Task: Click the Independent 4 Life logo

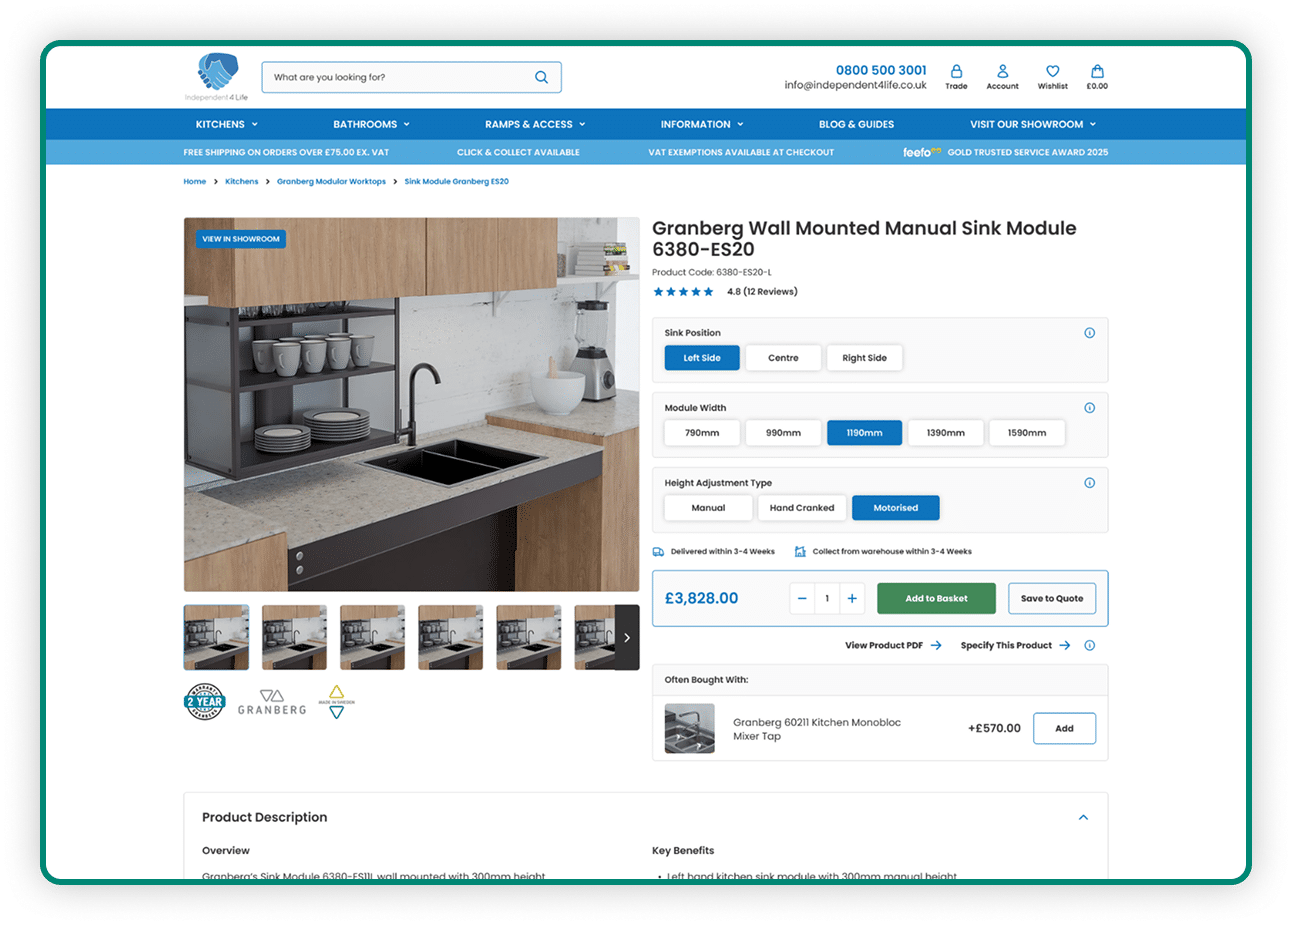Action: pyautogui.click(x=217, y=77)
